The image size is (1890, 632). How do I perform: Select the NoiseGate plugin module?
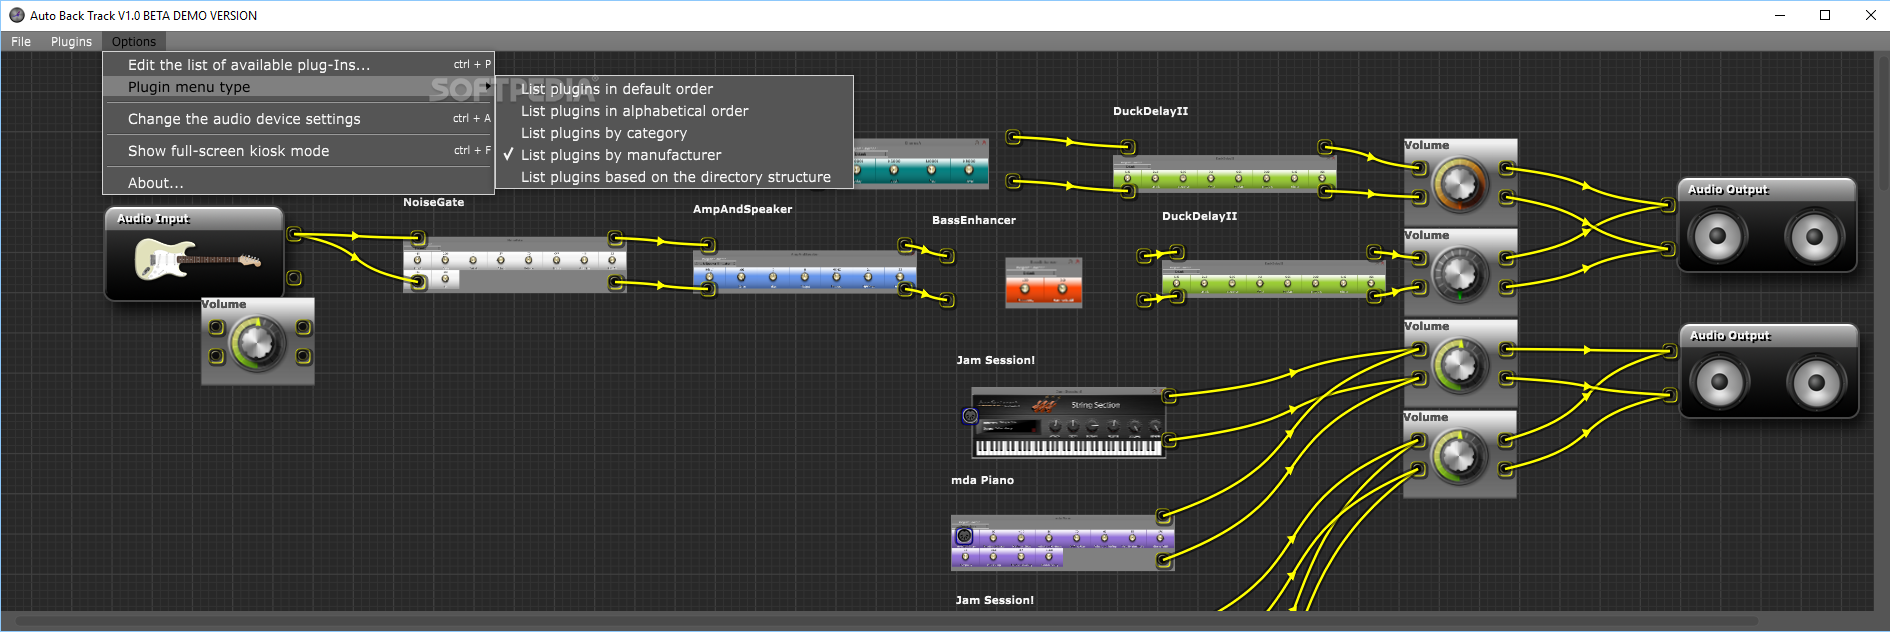[515, 264]
